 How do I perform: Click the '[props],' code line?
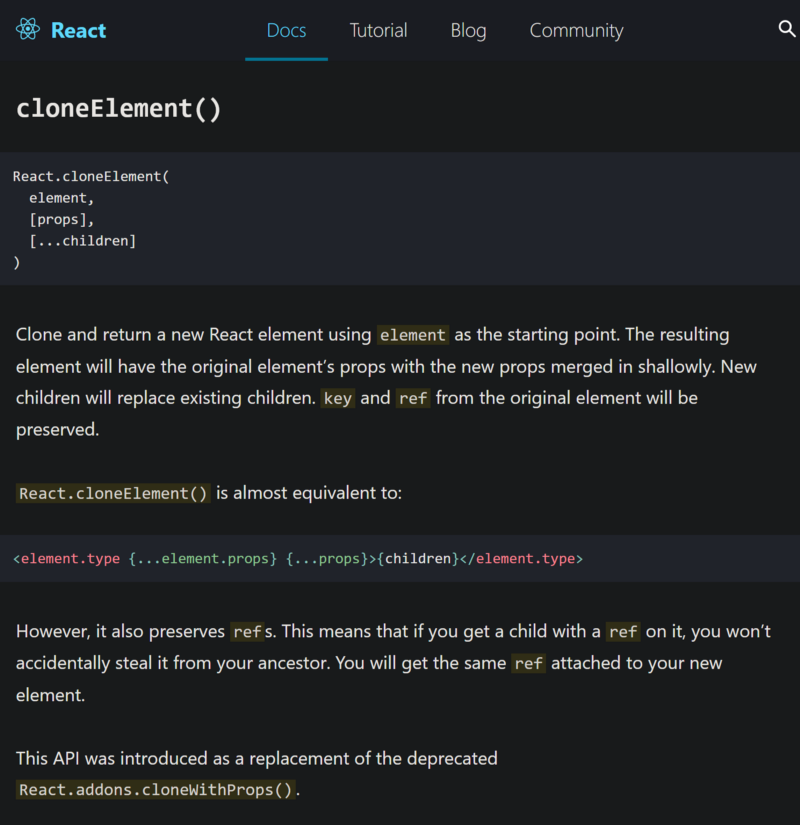62,219
